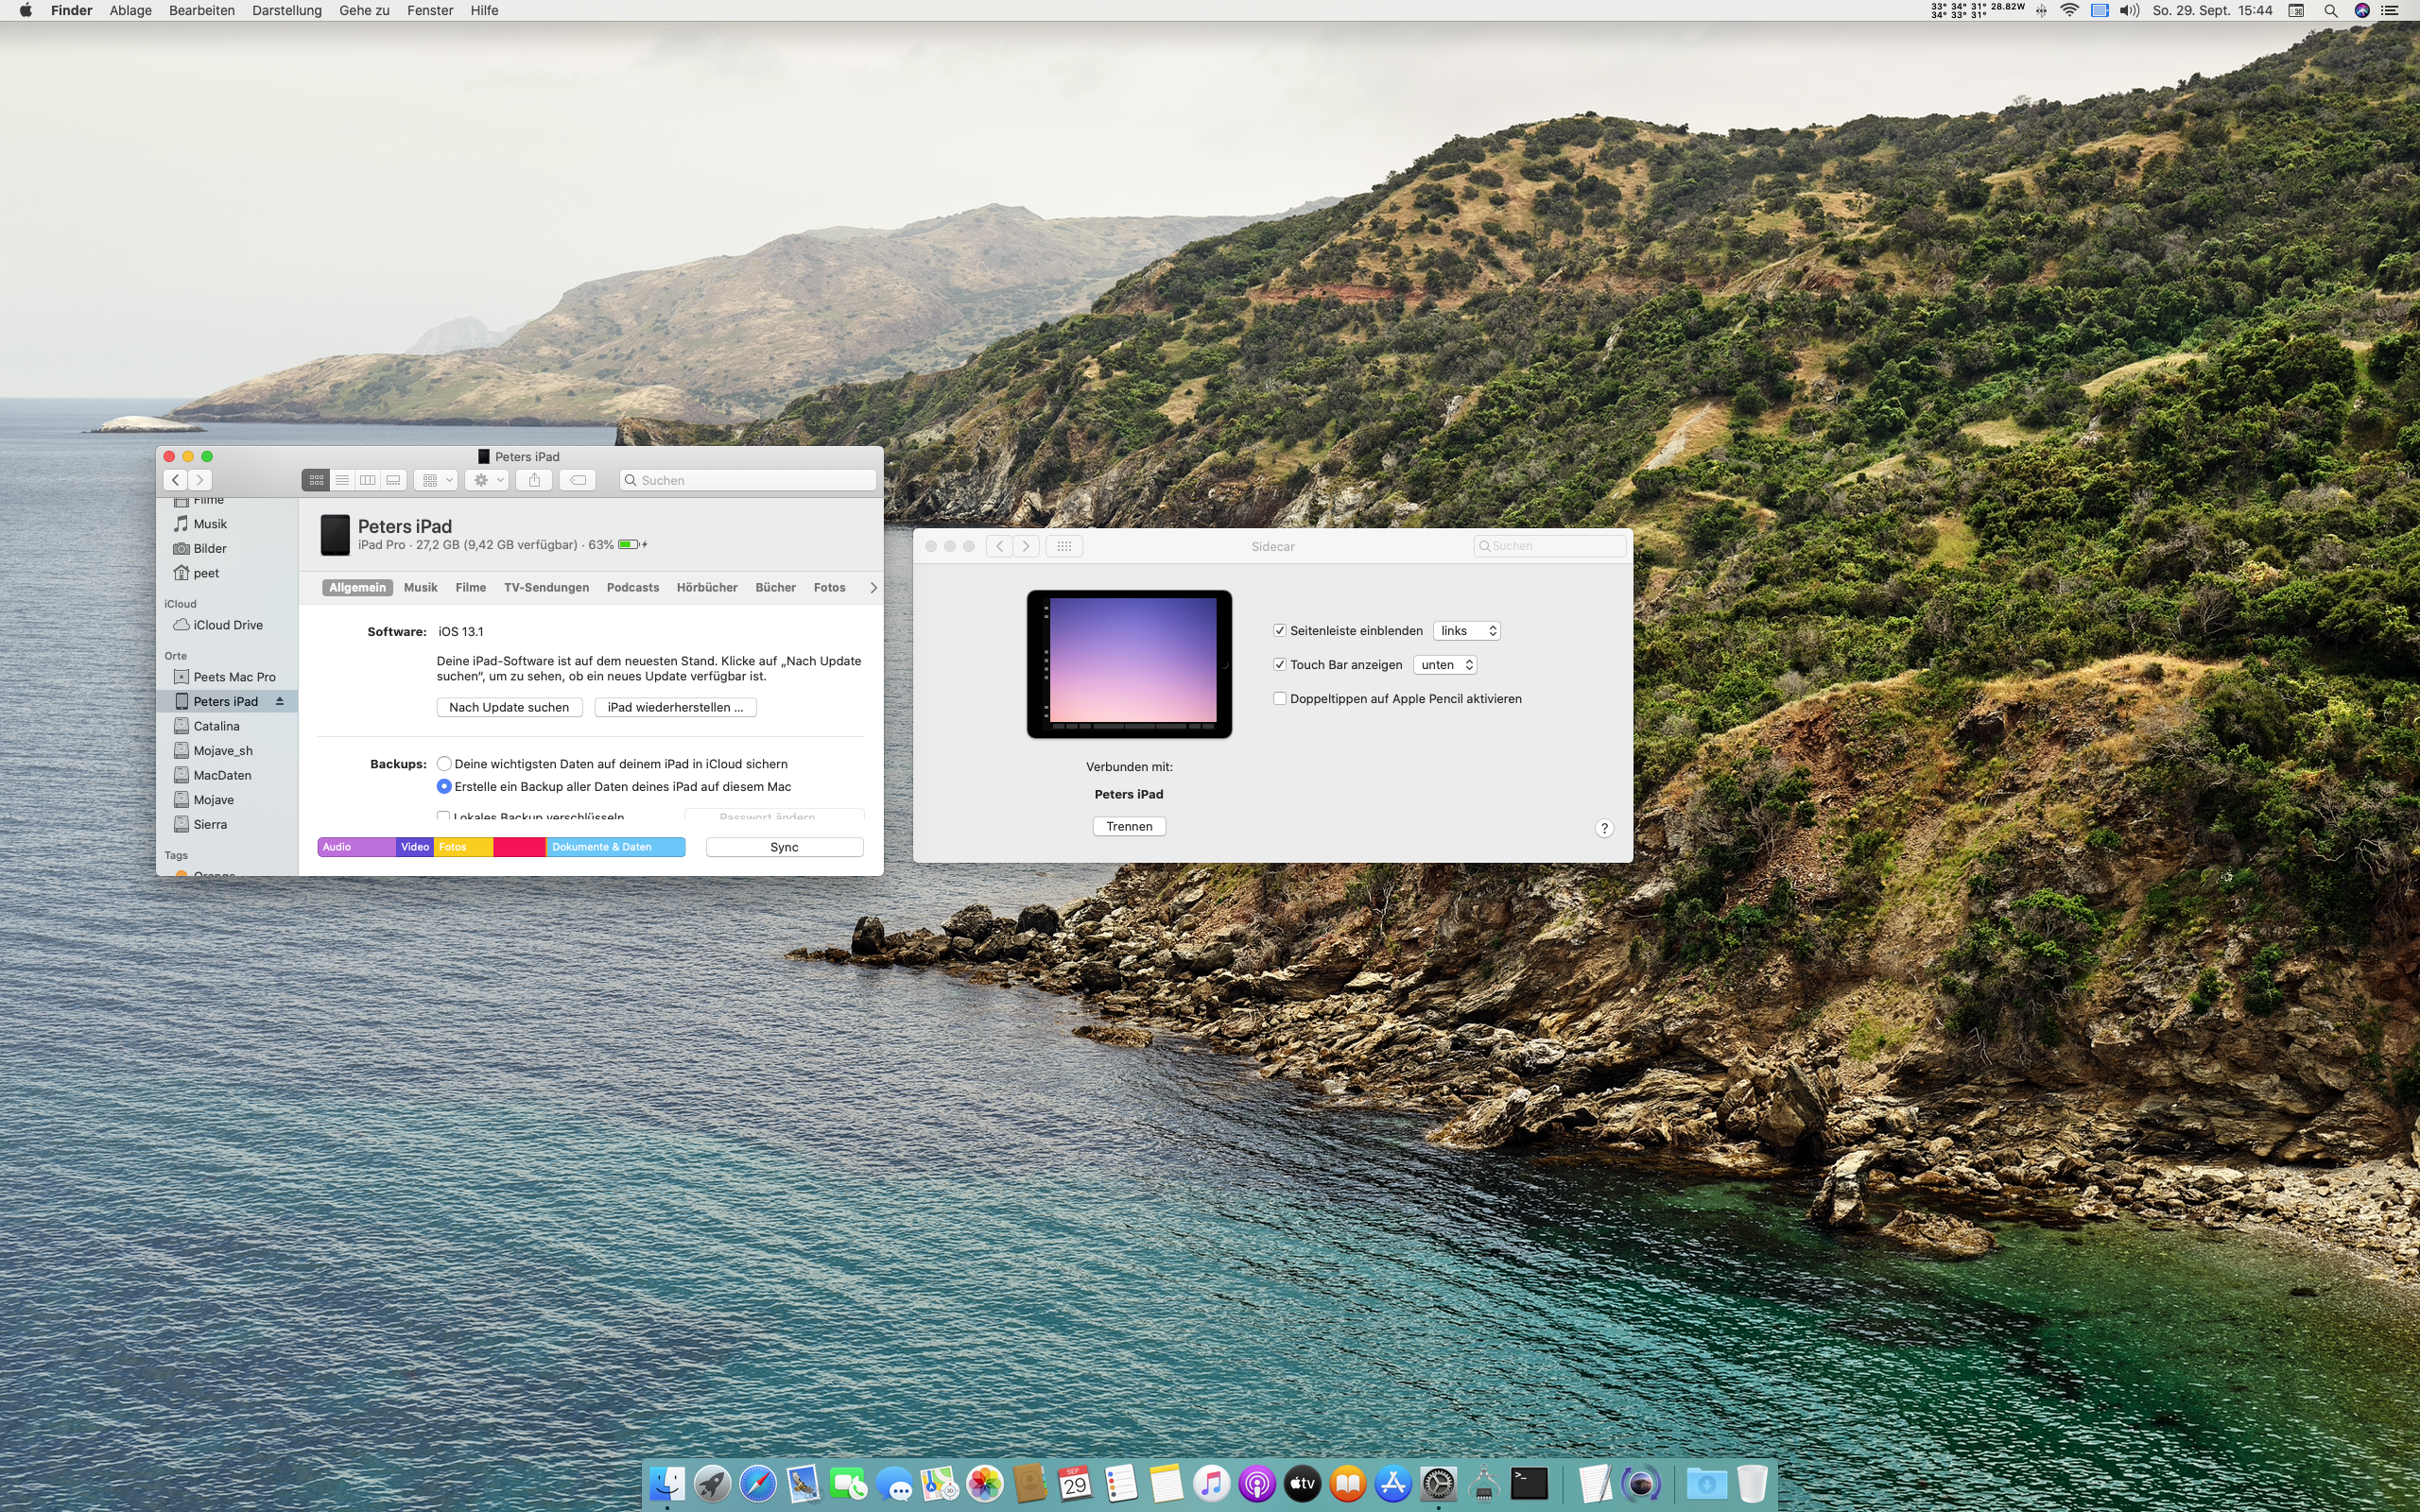The width and height of the screenshot is (2420, 1512).
Task: Open the sidebar position dropdown links
Action: [x=1467, y=631]
